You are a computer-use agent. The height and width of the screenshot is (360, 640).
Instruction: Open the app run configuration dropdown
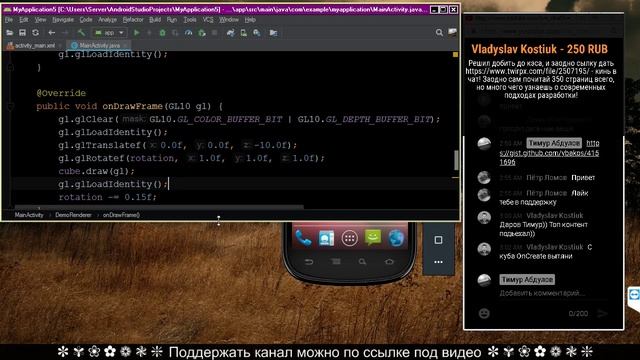109,33
